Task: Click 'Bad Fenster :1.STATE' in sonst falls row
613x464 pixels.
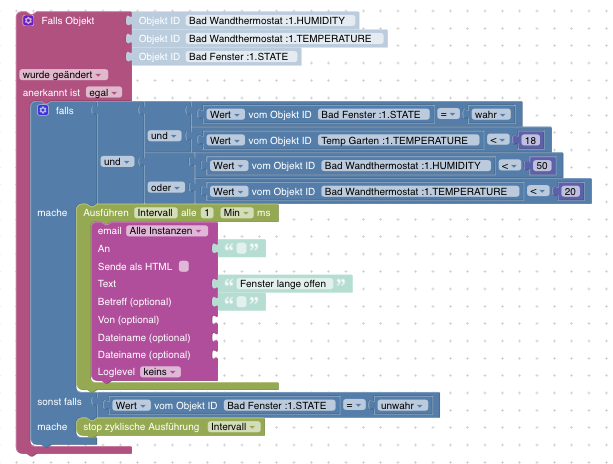Action: (x=279, y=405)
